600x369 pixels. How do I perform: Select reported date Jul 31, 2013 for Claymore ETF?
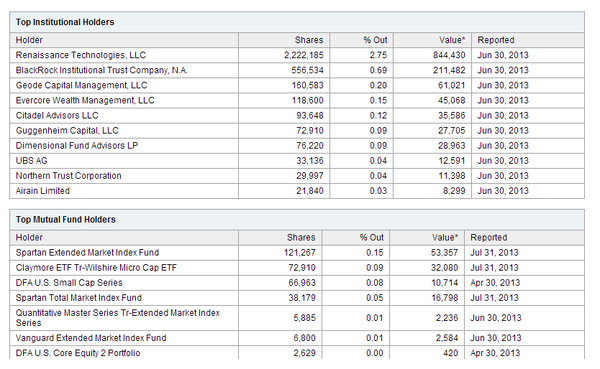click(x=494, y=268)
